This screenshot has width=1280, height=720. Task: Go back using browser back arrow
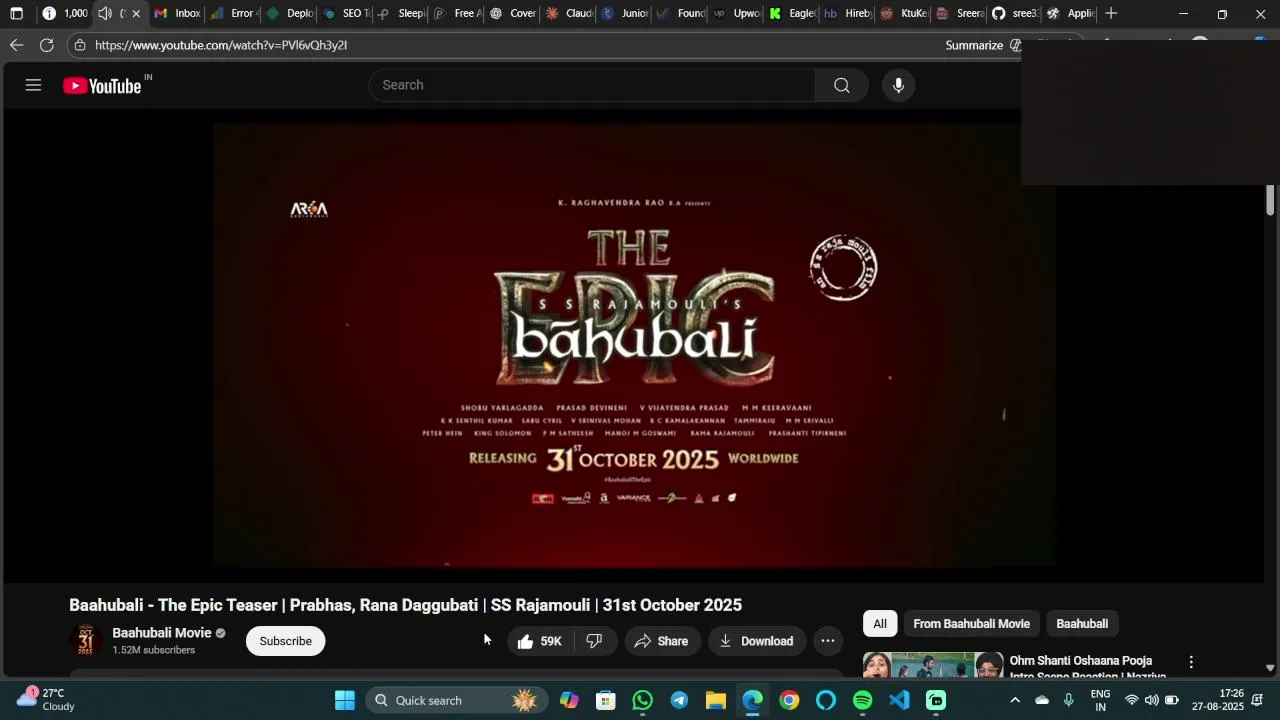16,45
